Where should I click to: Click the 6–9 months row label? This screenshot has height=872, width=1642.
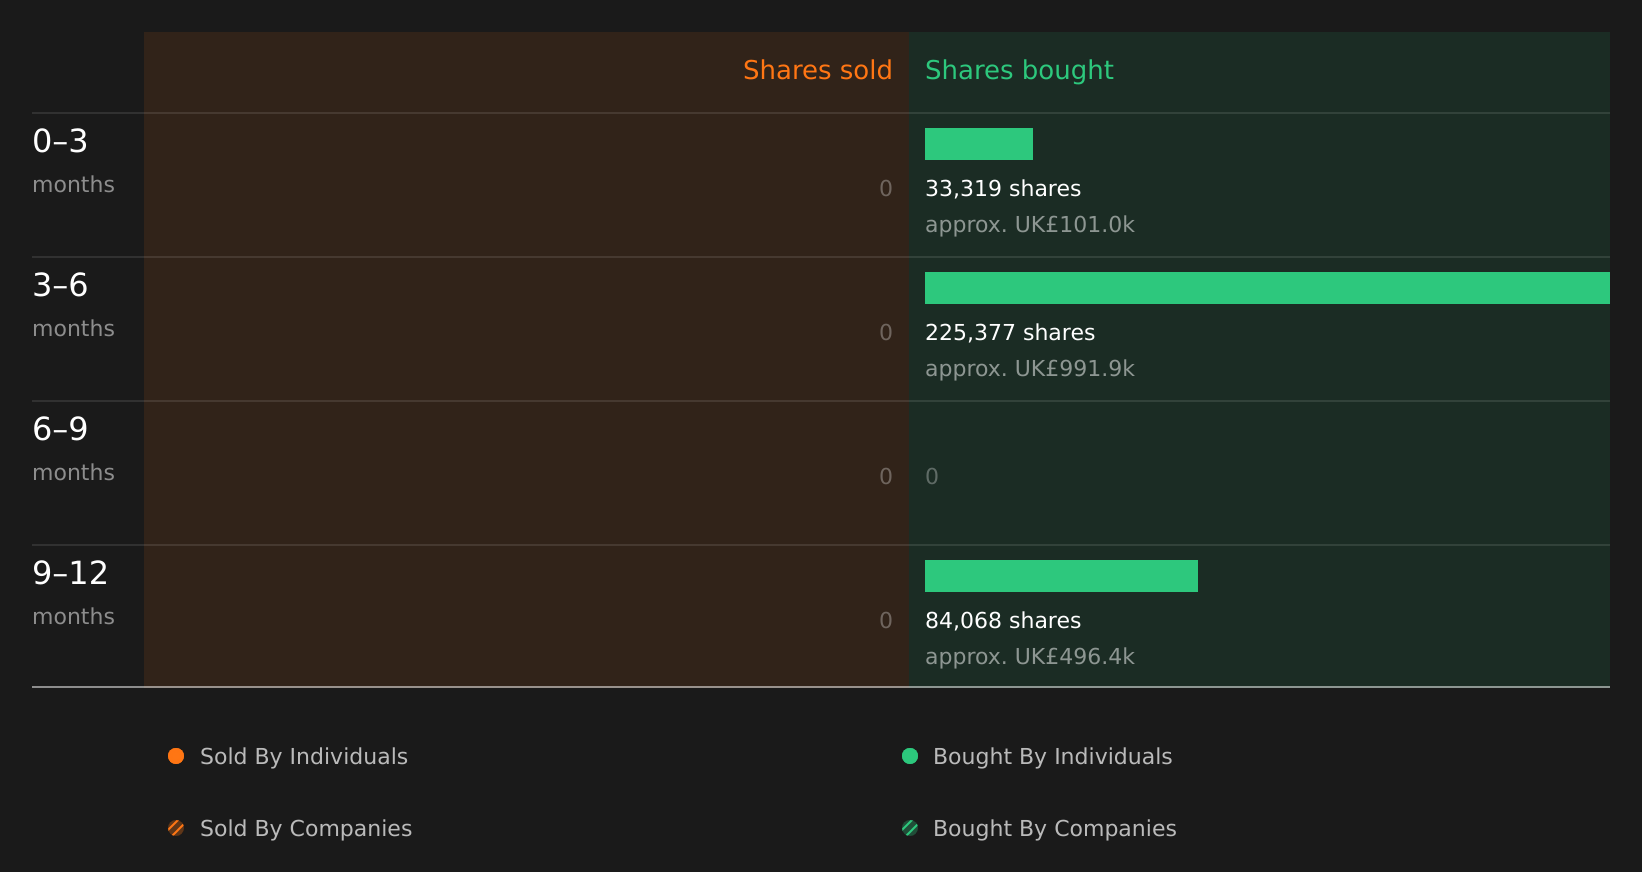[73, 449]
